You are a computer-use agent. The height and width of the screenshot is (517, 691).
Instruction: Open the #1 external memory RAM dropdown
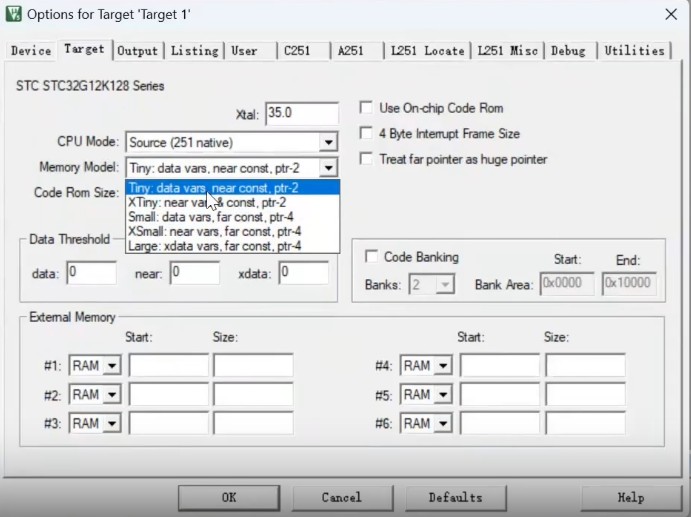[x=110, y=366]
